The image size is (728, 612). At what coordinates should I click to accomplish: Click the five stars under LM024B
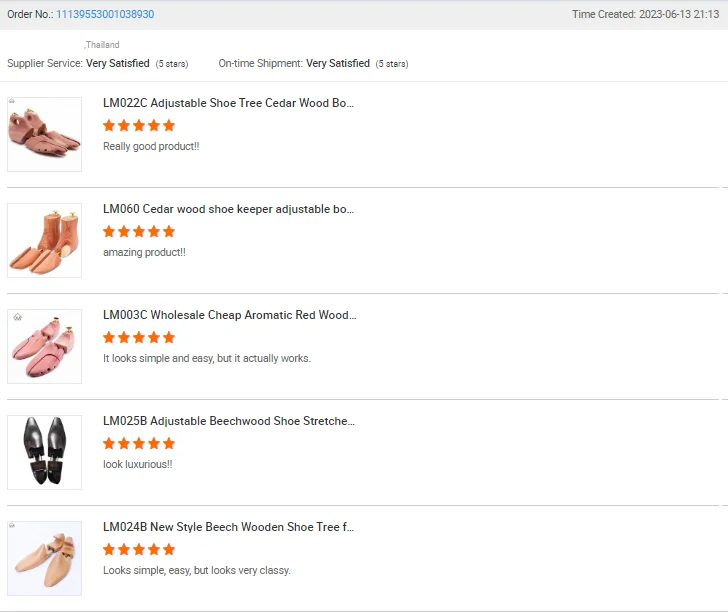139,549
